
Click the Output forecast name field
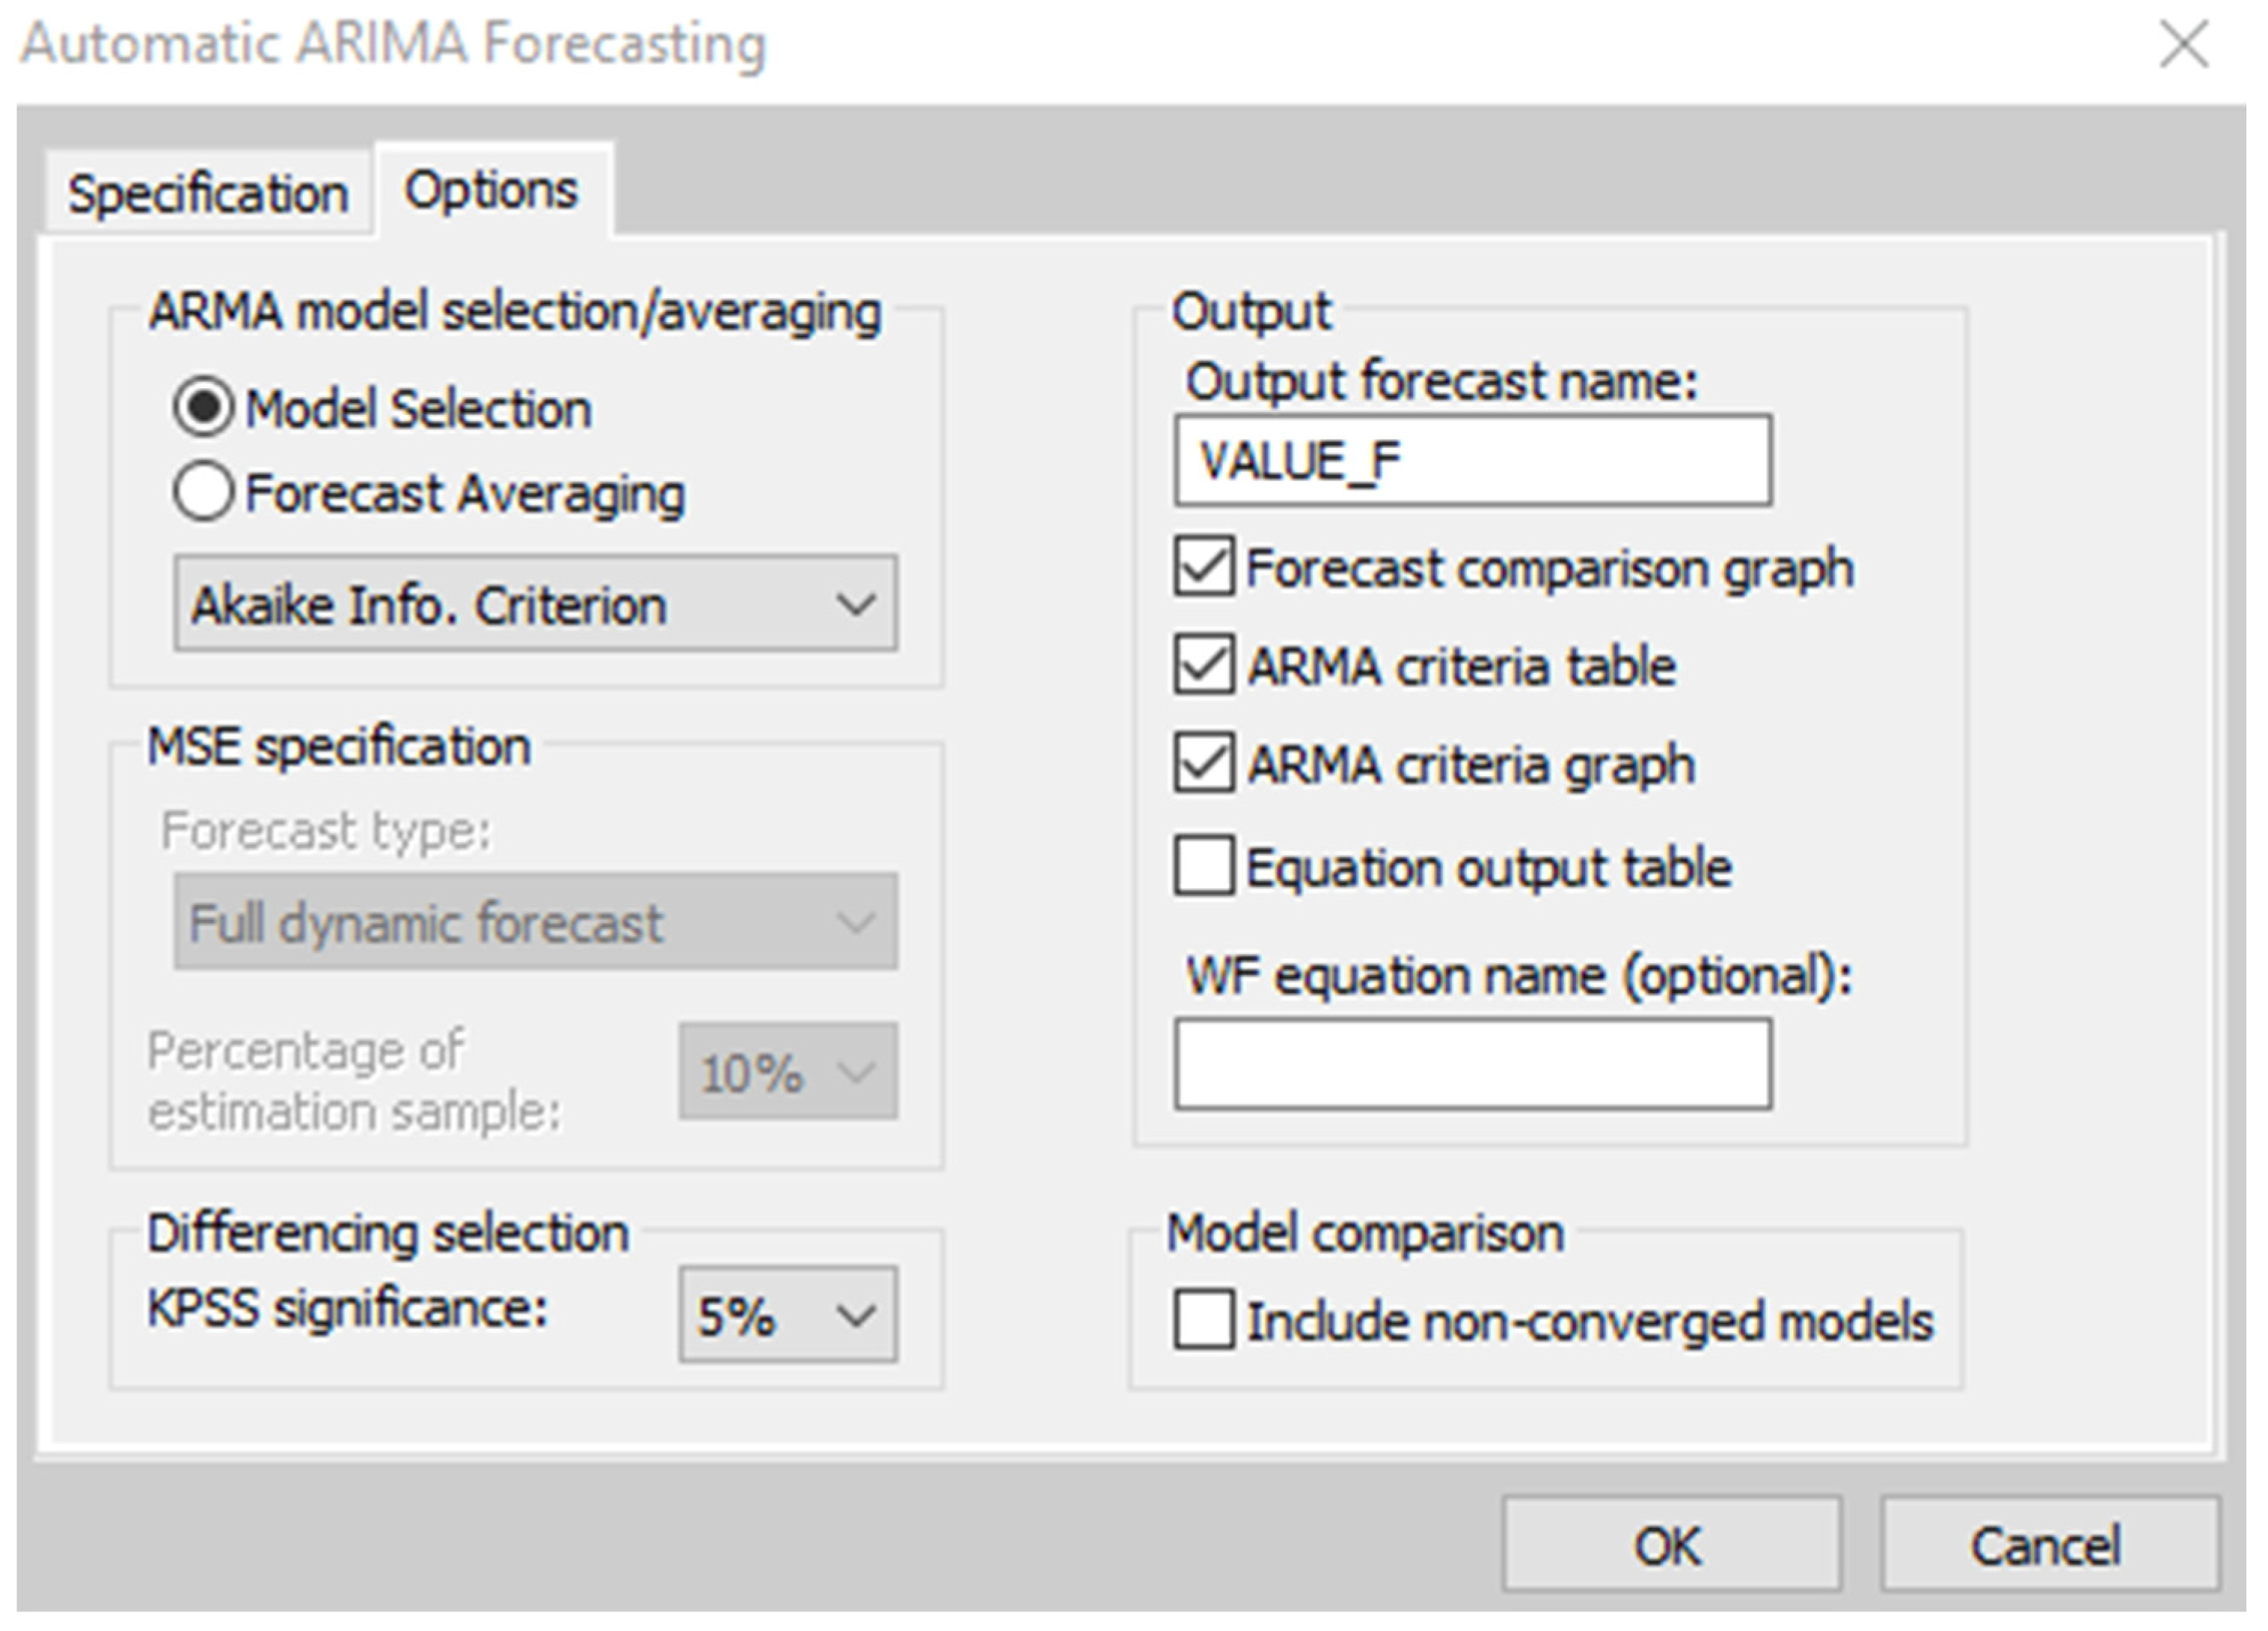[1472, 461]
